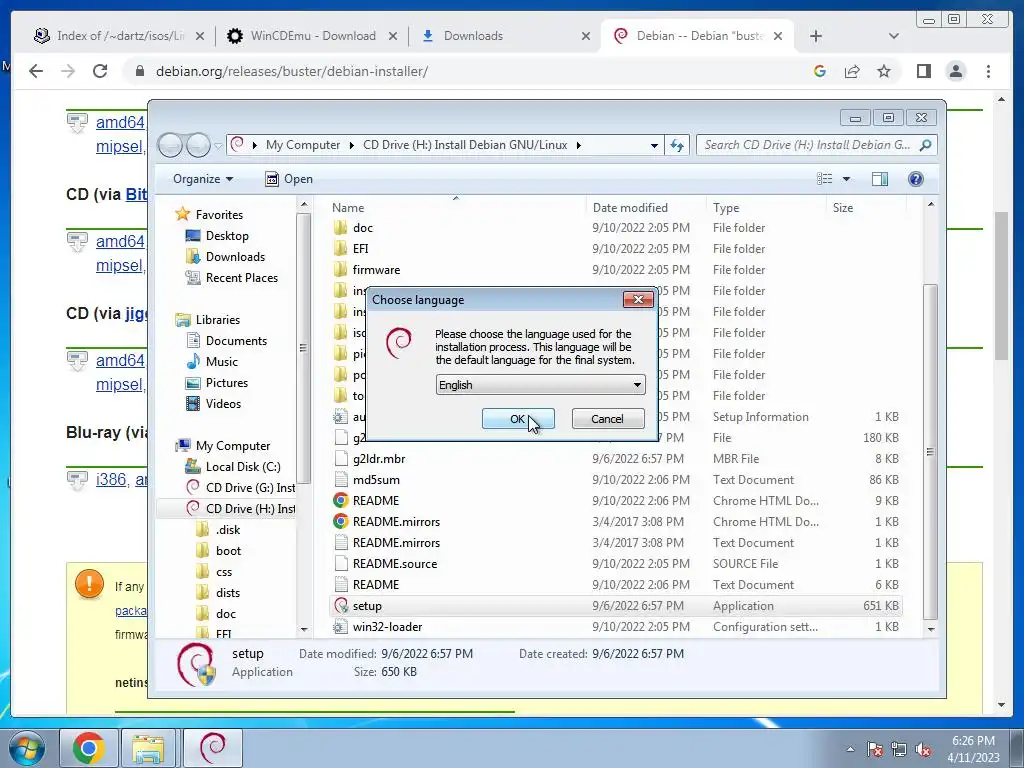Viewport: 1024px width, 768px height.
Task: Select the md5sum file
Action: [x=376, y=479]
